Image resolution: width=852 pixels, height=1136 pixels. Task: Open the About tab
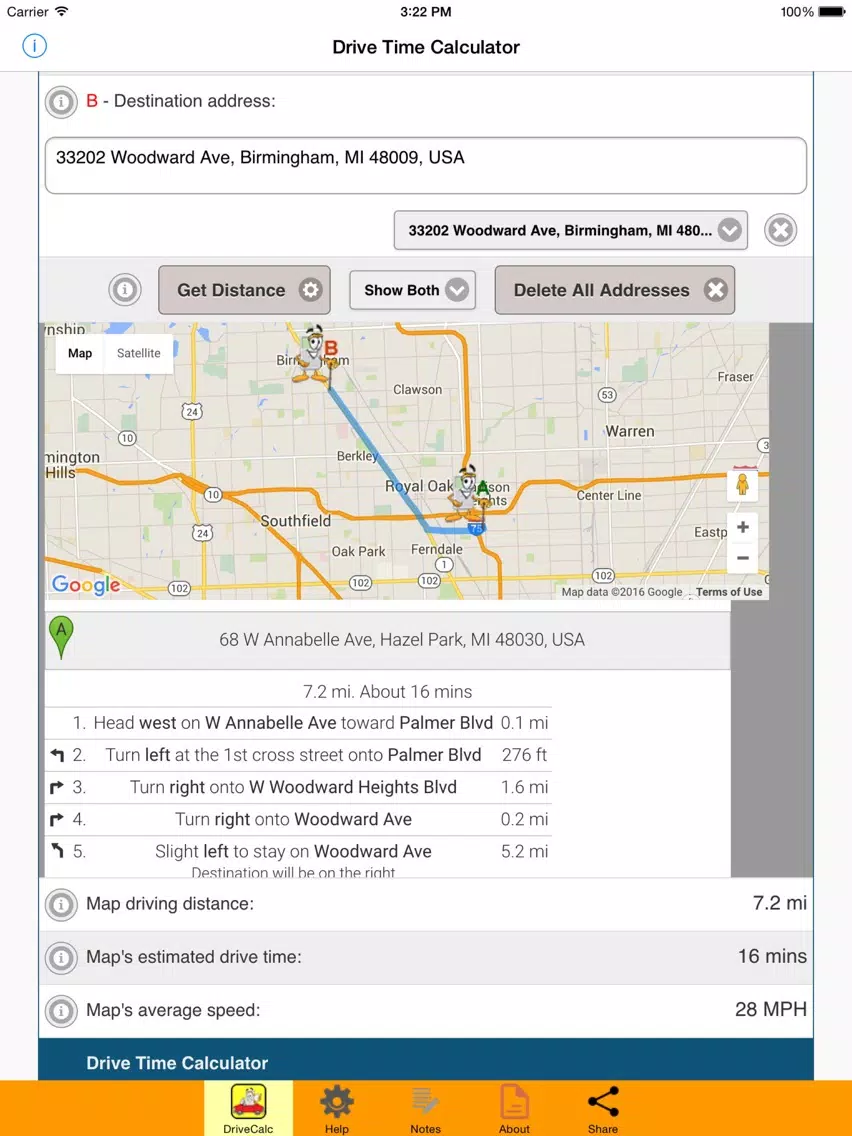pyautogui.click(x=514, y=1108)
